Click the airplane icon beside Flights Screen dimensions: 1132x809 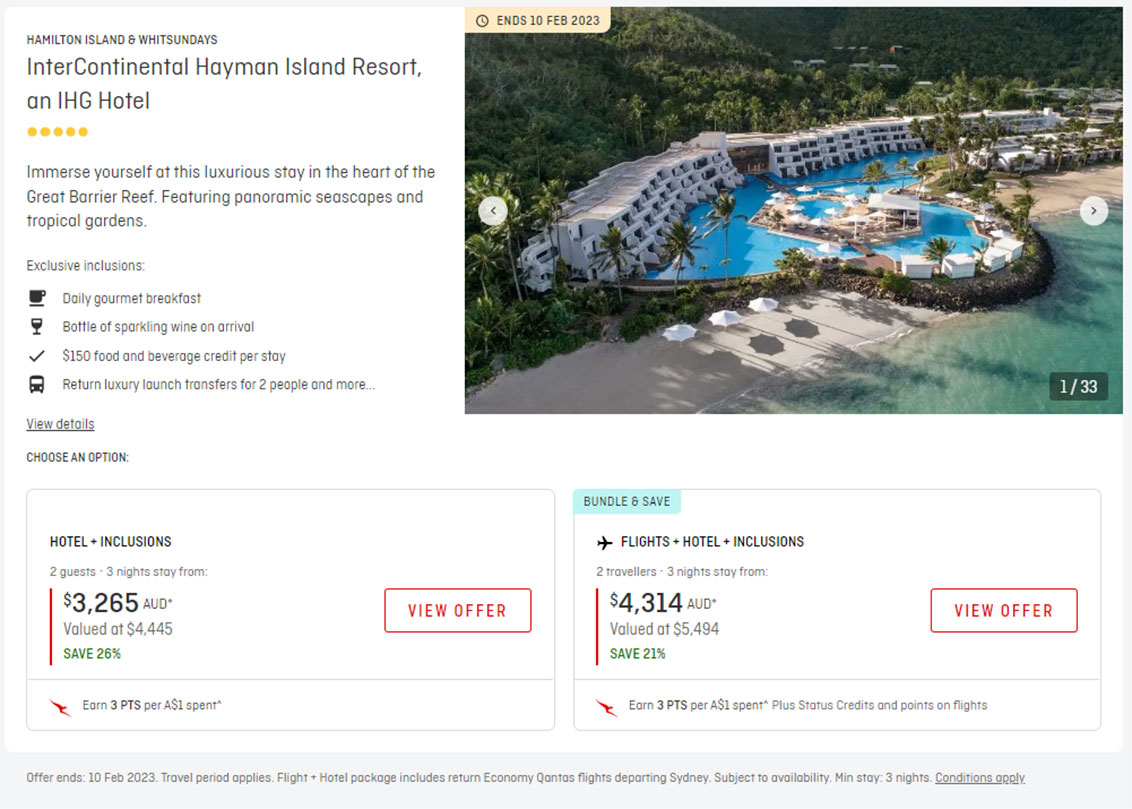[x=604, y=542]
